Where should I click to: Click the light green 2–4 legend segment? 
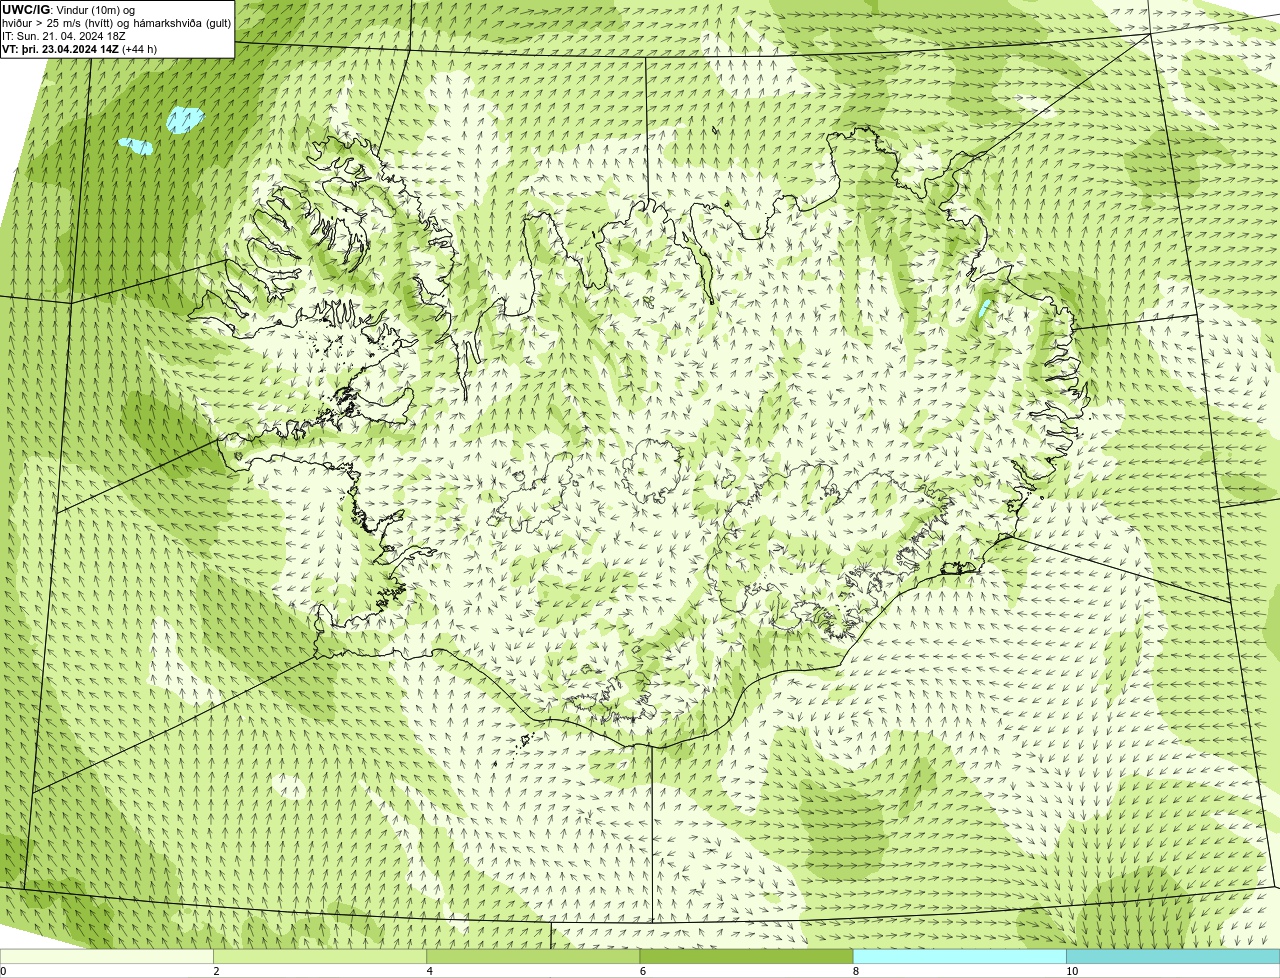point(319,956)
